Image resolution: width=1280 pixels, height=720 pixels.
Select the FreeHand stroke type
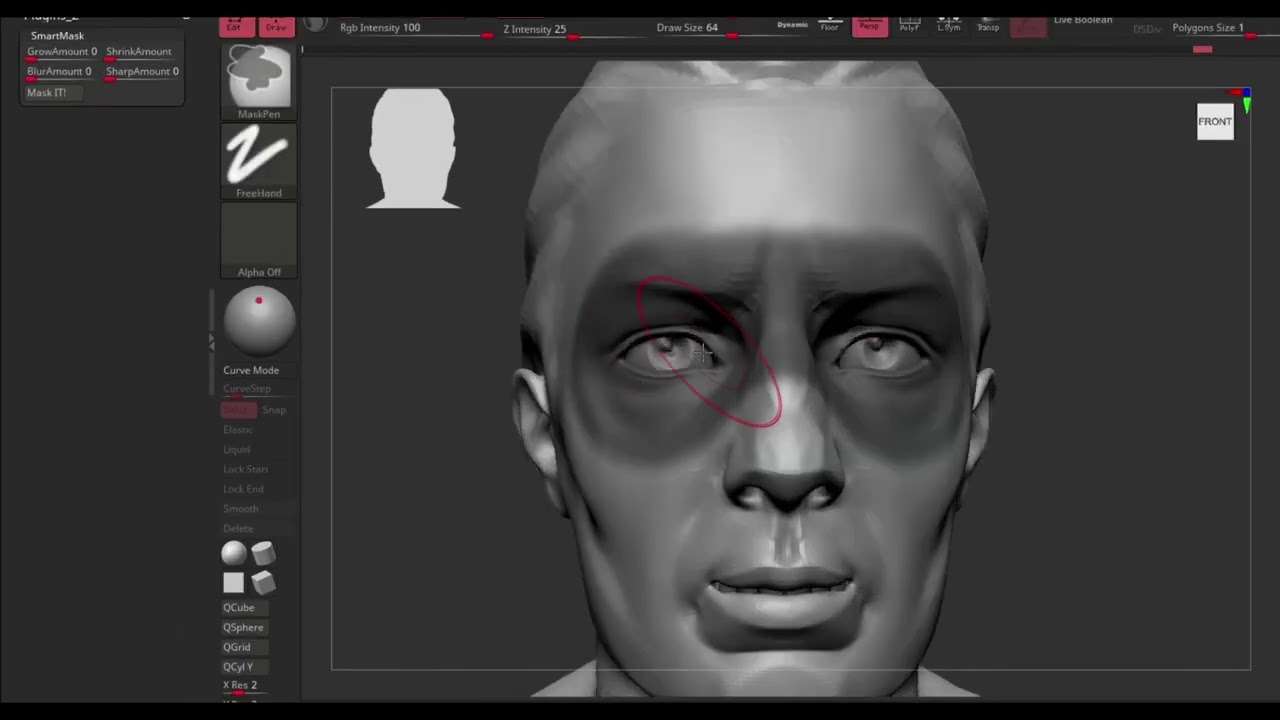pyautogui.click(x=259, y=158)
